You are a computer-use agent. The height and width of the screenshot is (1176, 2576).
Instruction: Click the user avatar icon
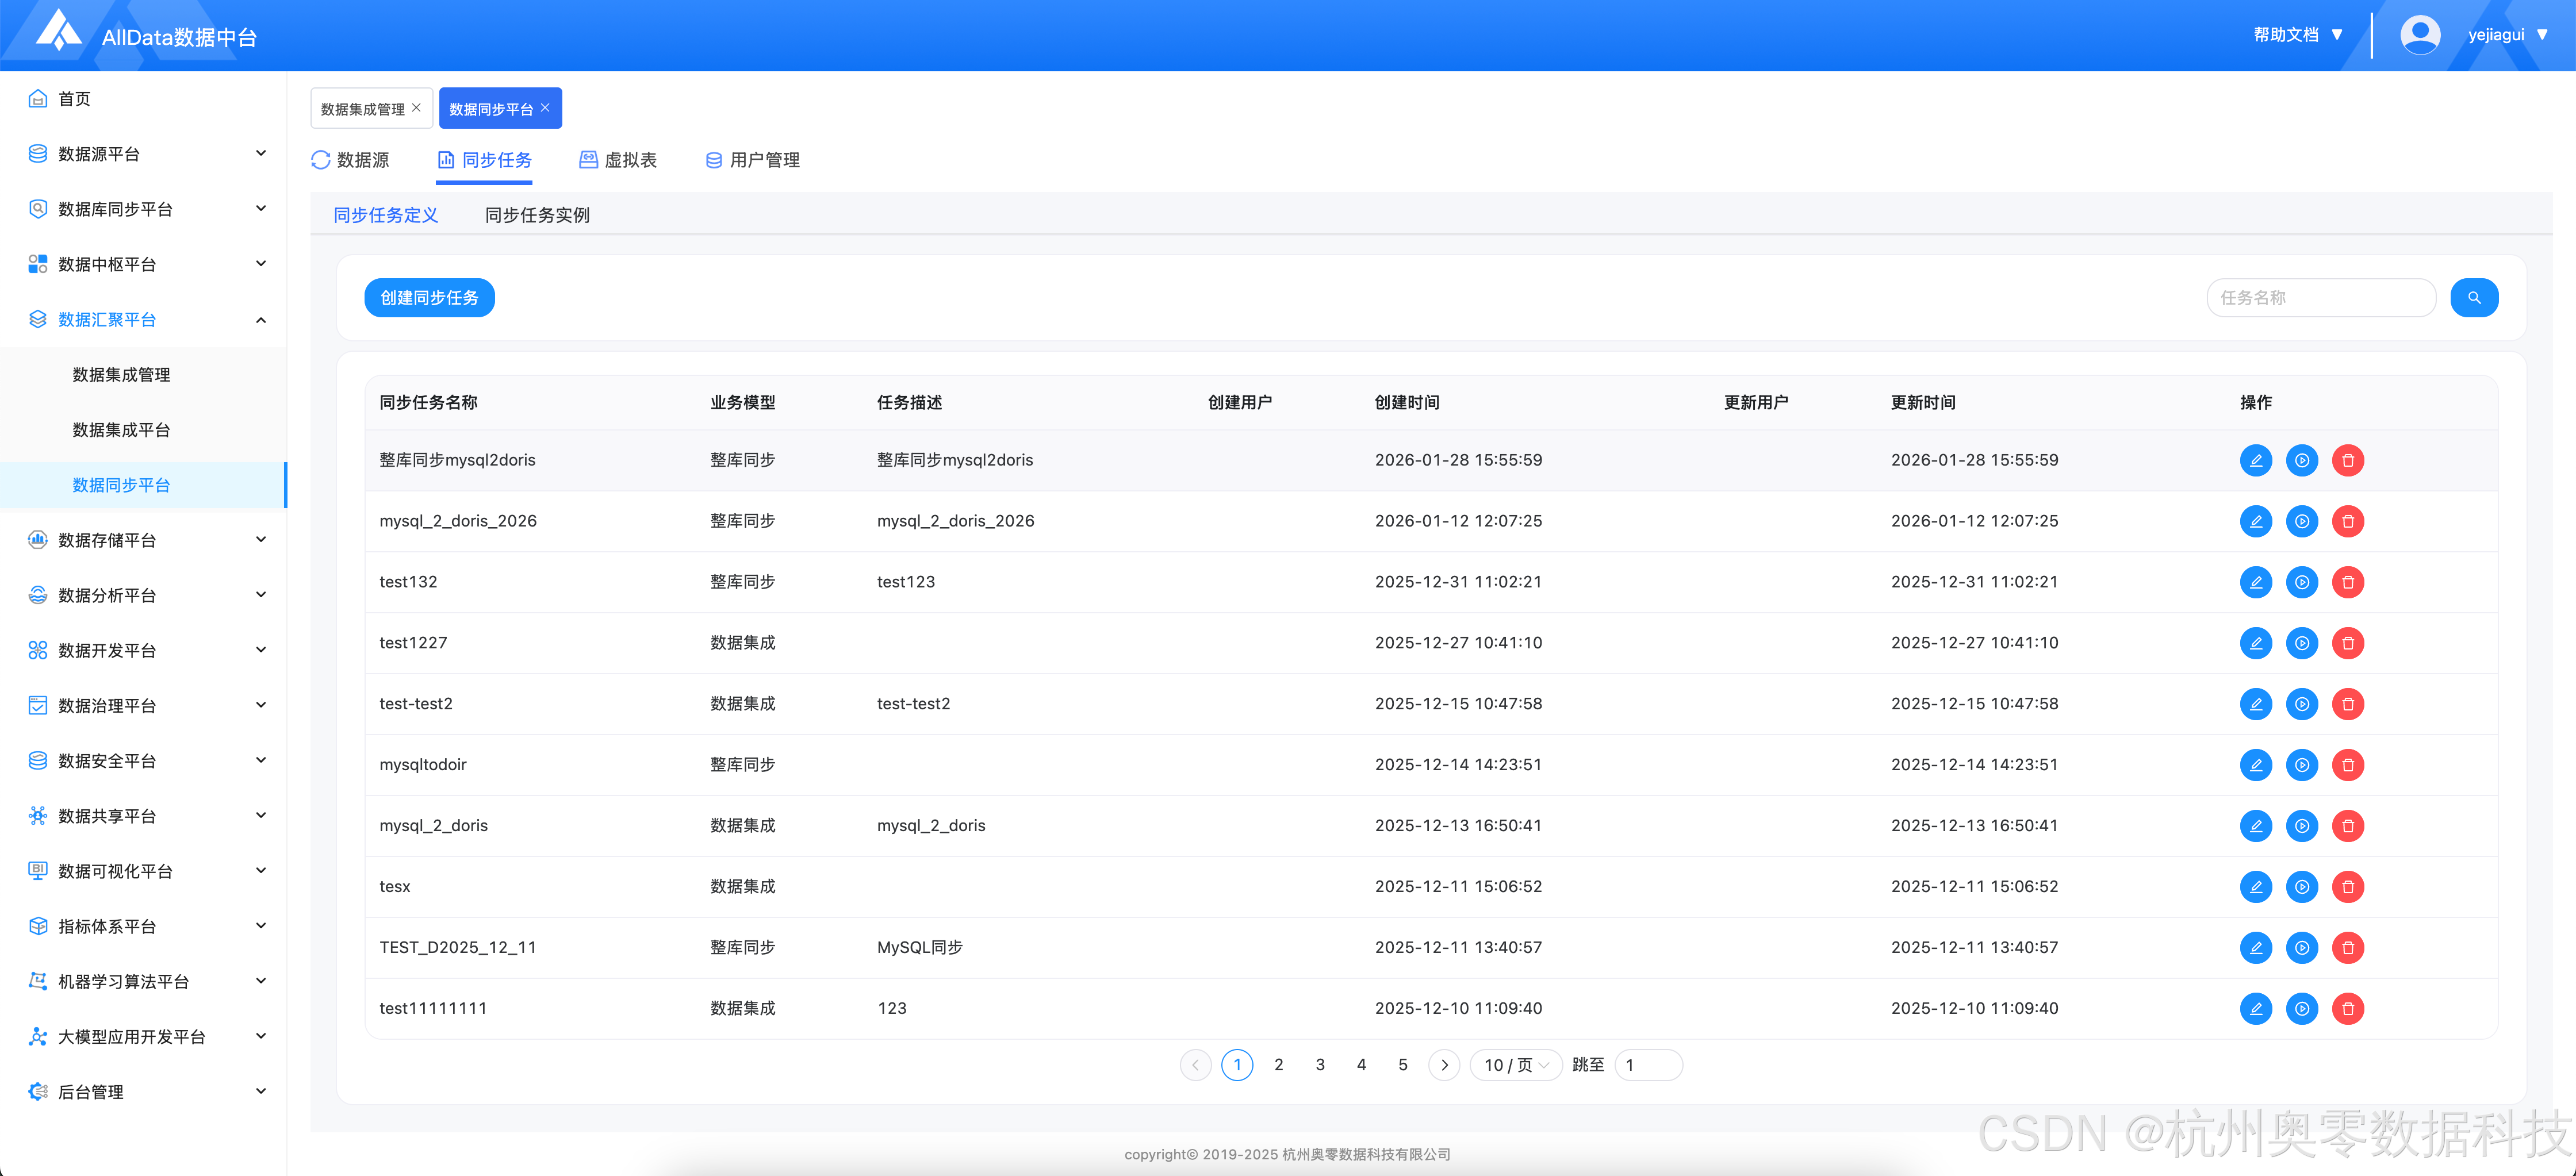[2419, 35]
